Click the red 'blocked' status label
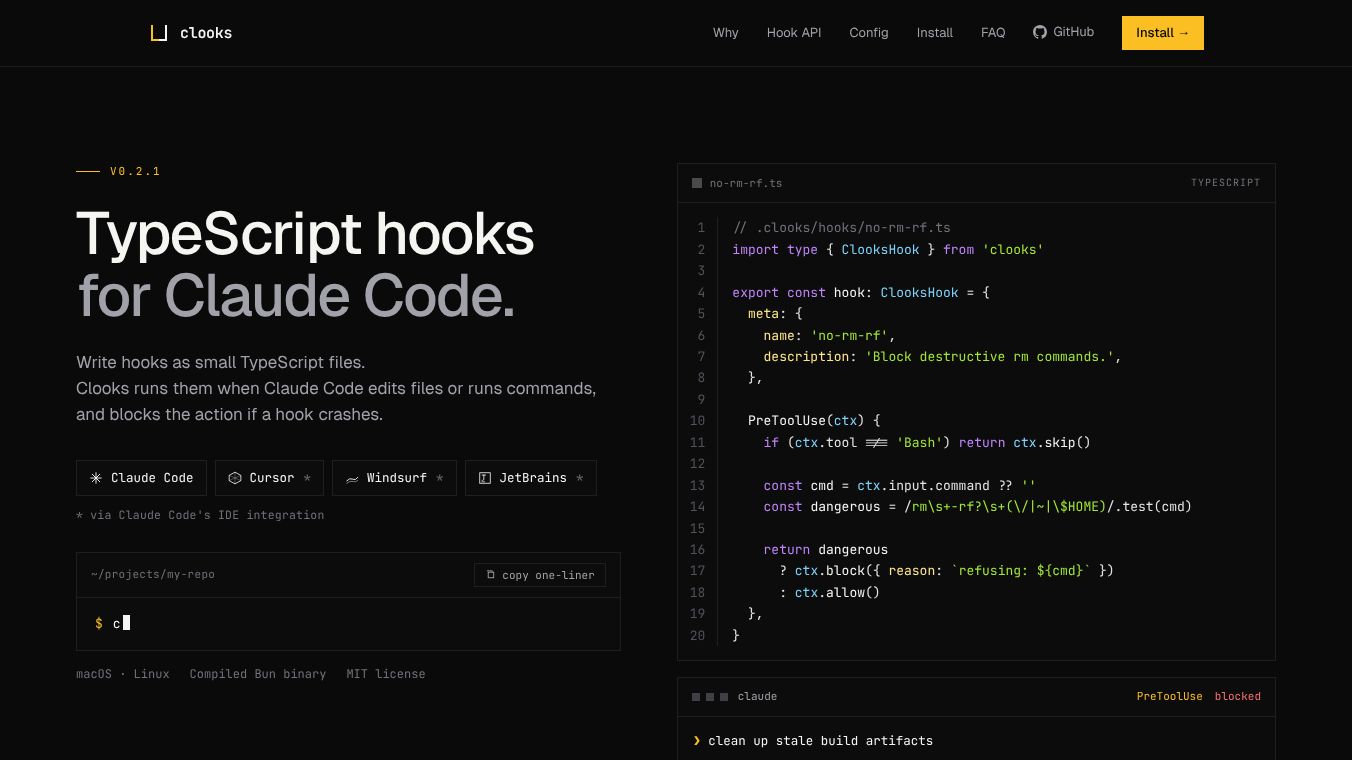The height and width of the screenshot is (760, 1352). [x=1238, y=697]
